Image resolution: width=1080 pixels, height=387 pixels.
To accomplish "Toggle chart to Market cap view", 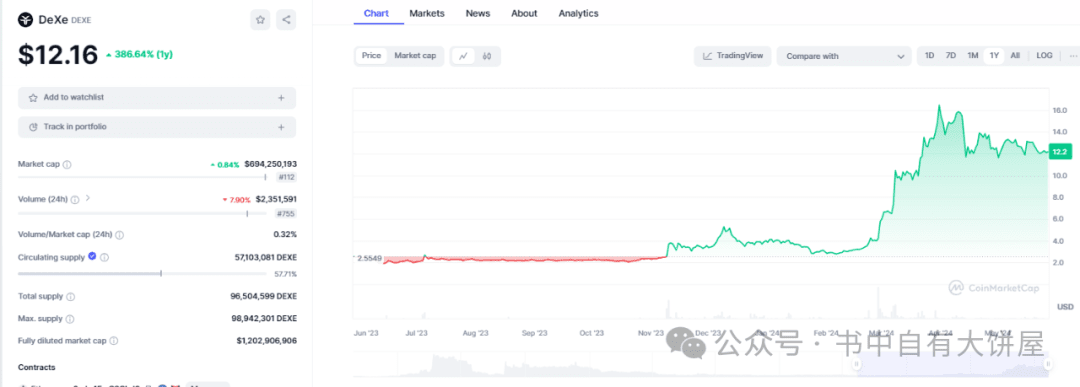I will coord(415,56).
